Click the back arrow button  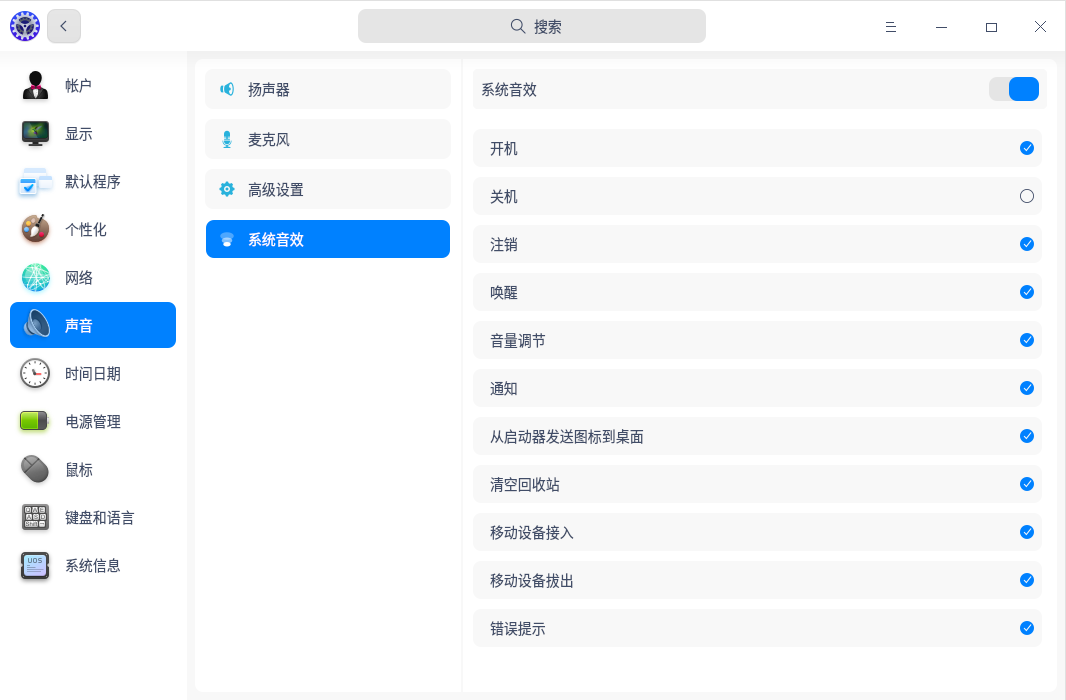point(64,27)
